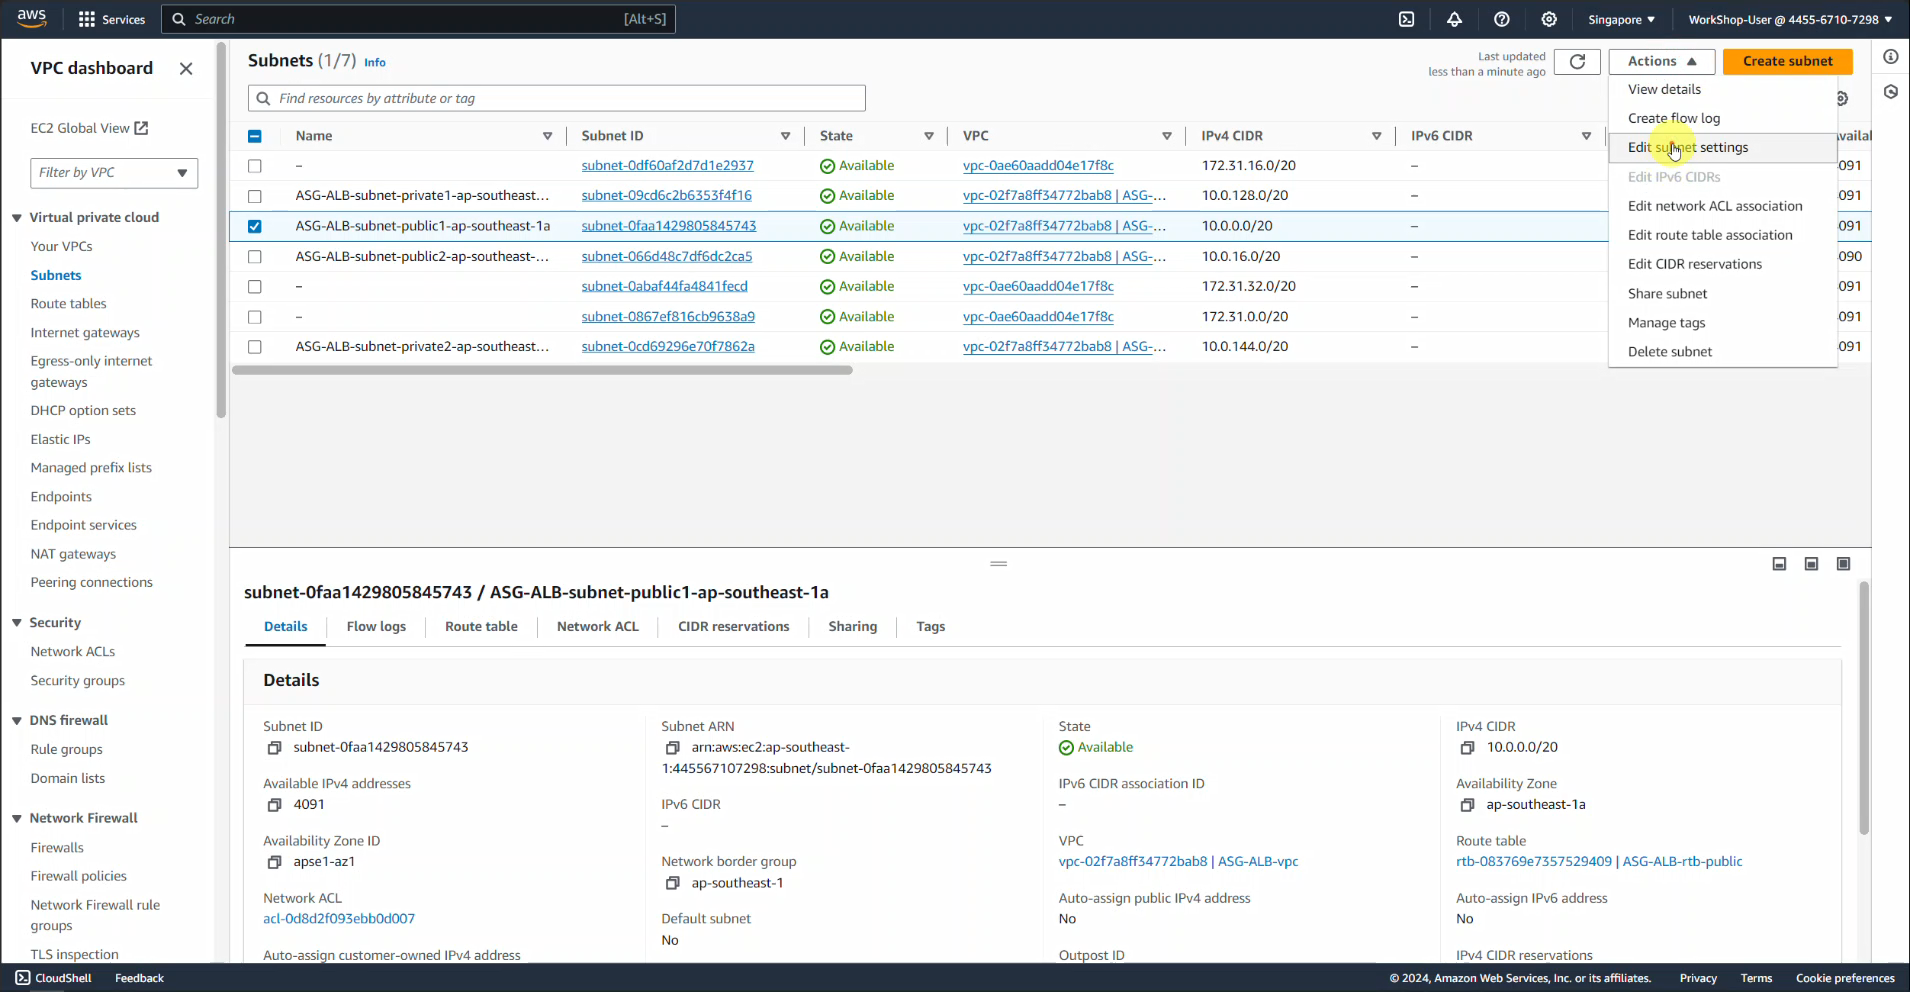Select the subnet-0df60af2d7d1e2937 row checkbox
Screen dimensions: 1910x992
[254, 166]
